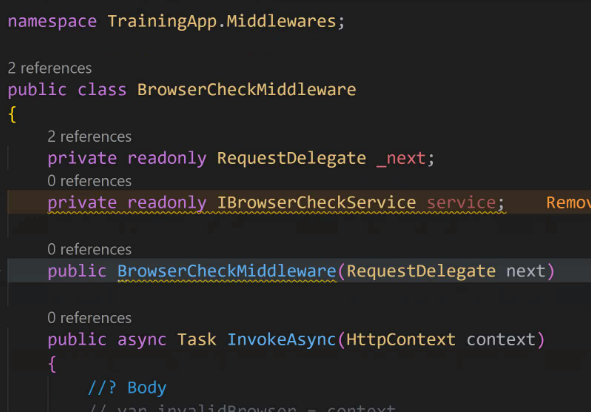Click the context parameter name

[501, 340]
